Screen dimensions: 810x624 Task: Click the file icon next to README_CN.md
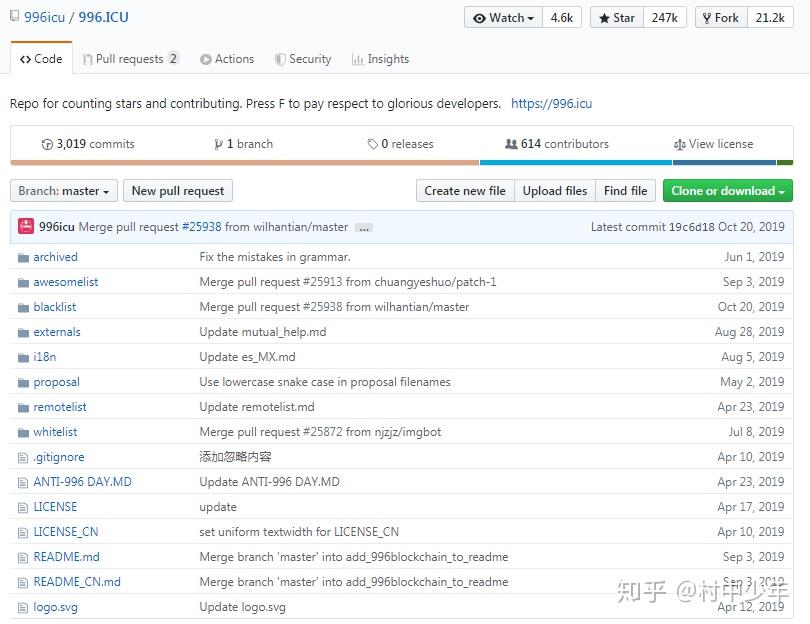coord(23,583)
